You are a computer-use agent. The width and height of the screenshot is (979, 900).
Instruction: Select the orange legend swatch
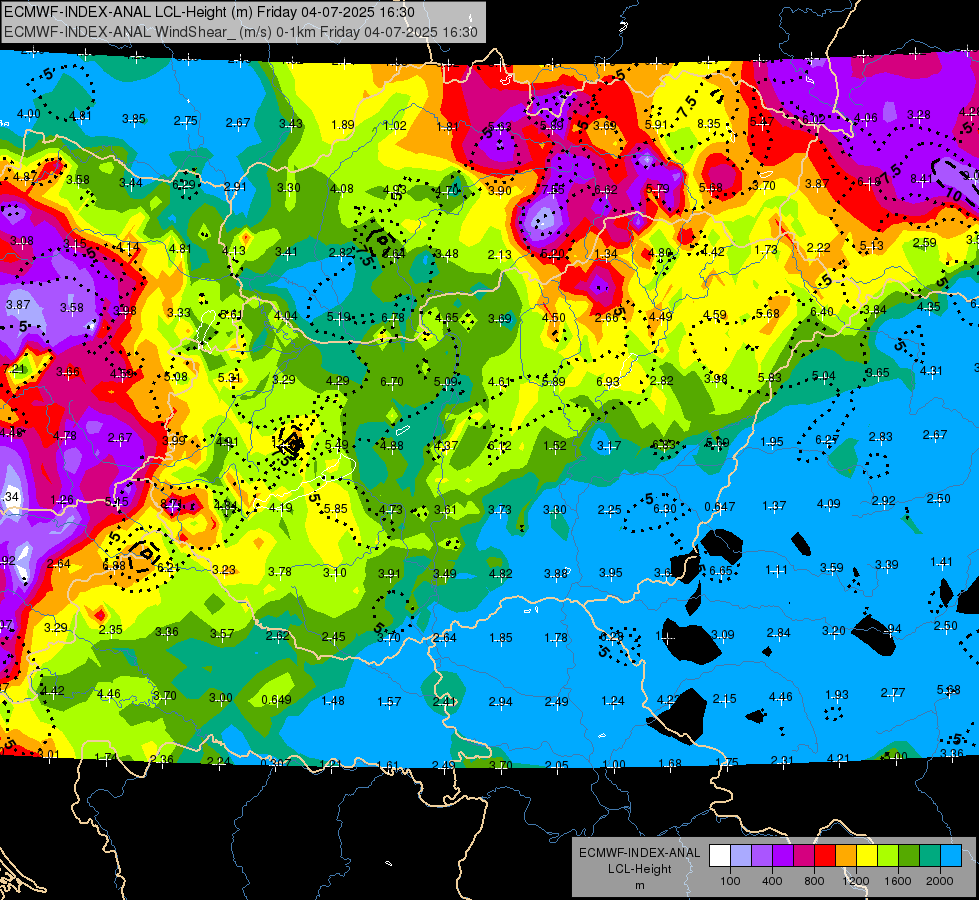click(x=846, y=856)
